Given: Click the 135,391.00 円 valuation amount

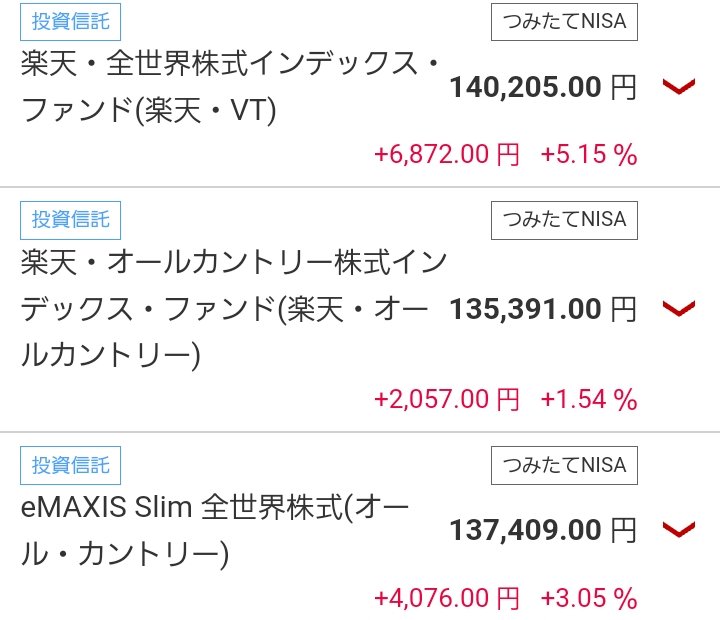Looking at the screenshot, I should (x=543, y=309).
